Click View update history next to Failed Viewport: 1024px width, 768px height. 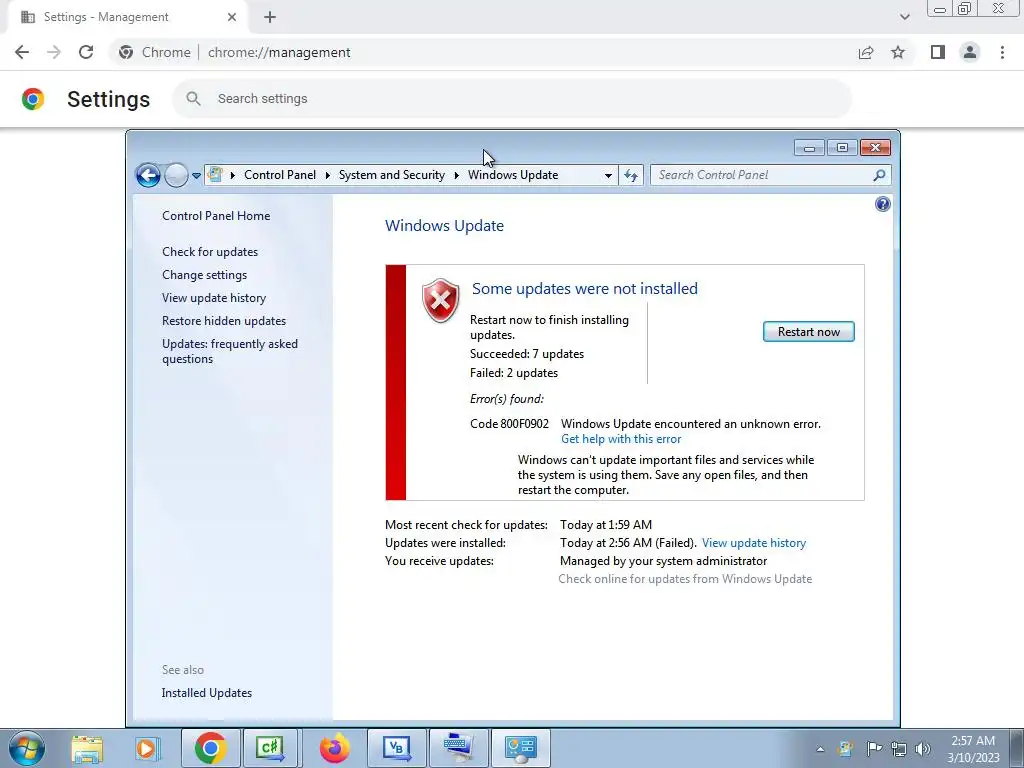(754, 543)
